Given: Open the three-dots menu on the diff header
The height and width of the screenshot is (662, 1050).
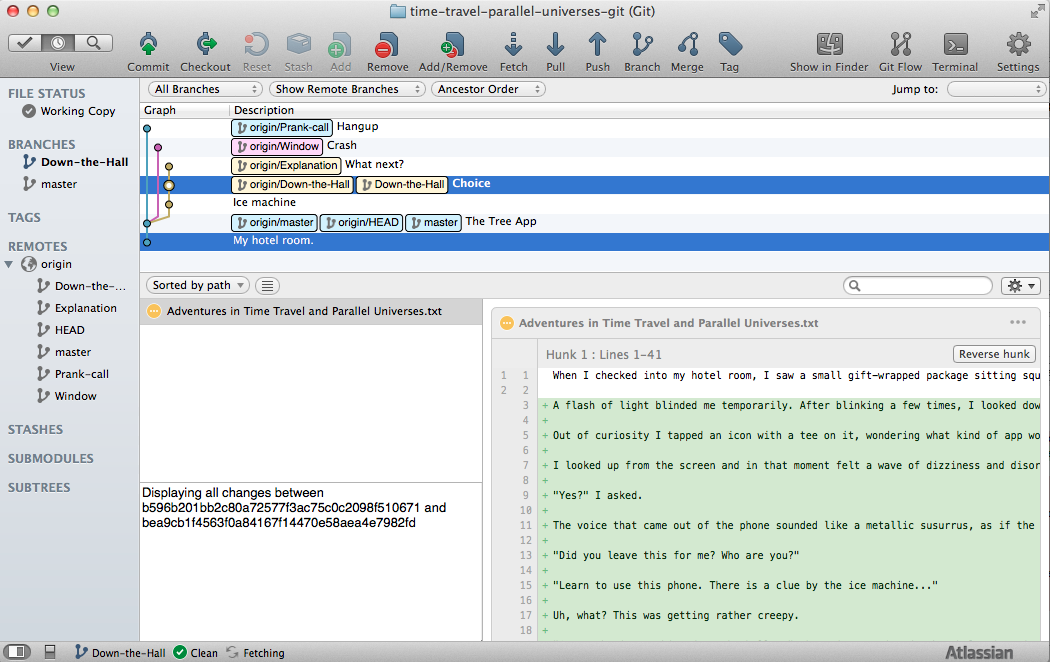Looking at the screenshot, I should pyautogui.click(x=1018, y=322).
